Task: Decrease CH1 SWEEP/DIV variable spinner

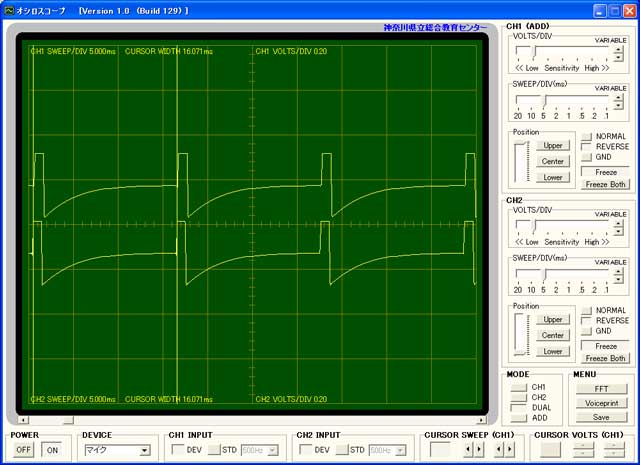Action: coord(618,106)
